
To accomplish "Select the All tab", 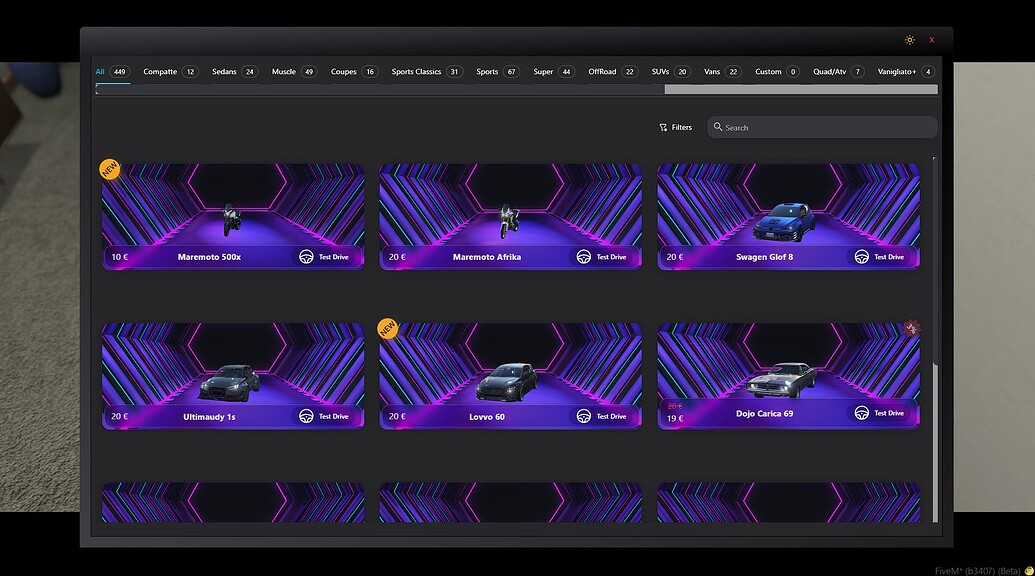I will (112, 71).
